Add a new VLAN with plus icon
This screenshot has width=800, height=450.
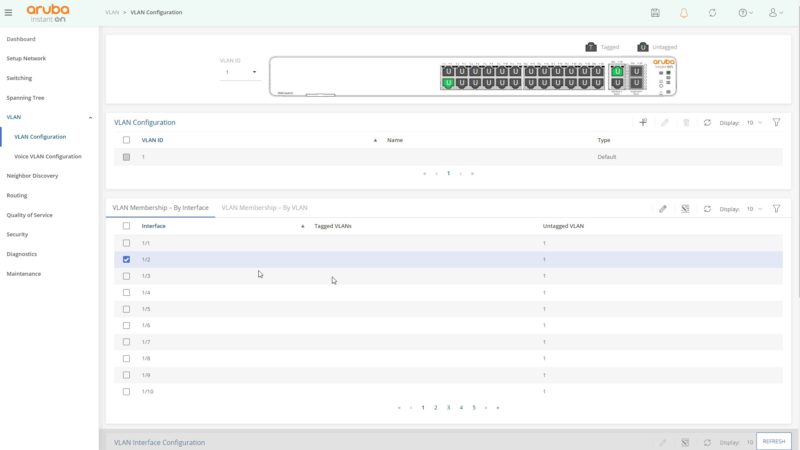[643, 122]
